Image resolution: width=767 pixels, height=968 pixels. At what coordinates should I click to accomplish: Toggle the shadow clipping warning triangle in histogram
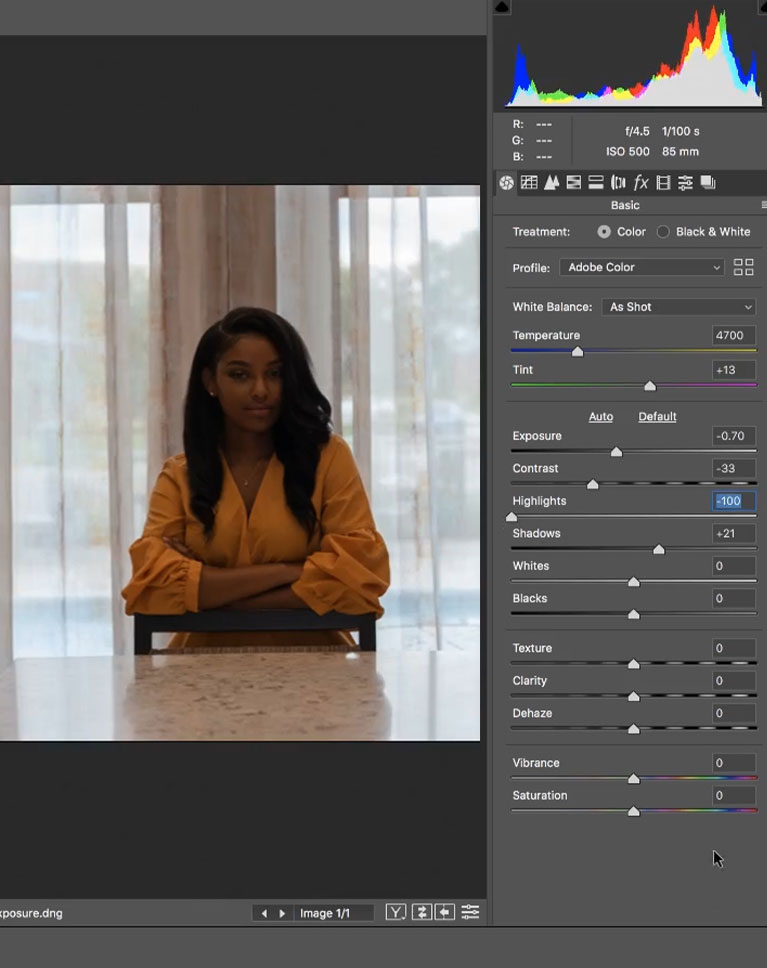click(x=502, y=7)
